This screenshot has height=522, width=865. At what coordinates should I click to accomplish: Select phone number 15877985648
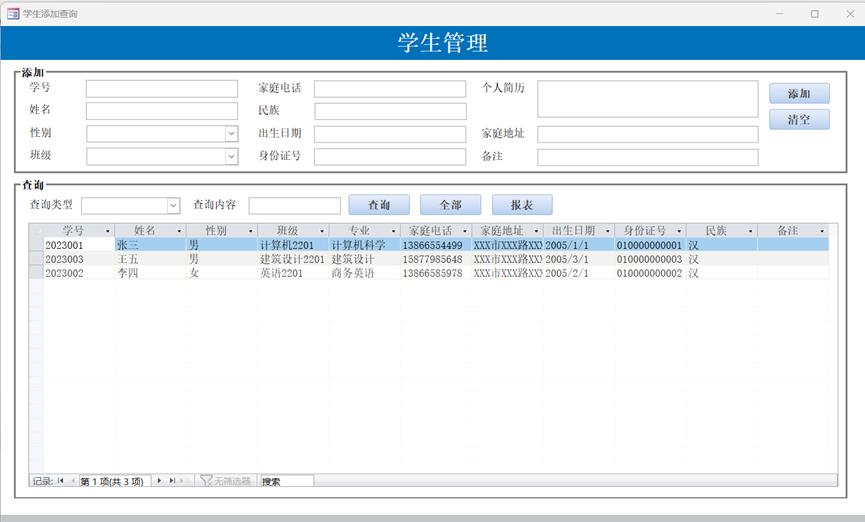436,259
